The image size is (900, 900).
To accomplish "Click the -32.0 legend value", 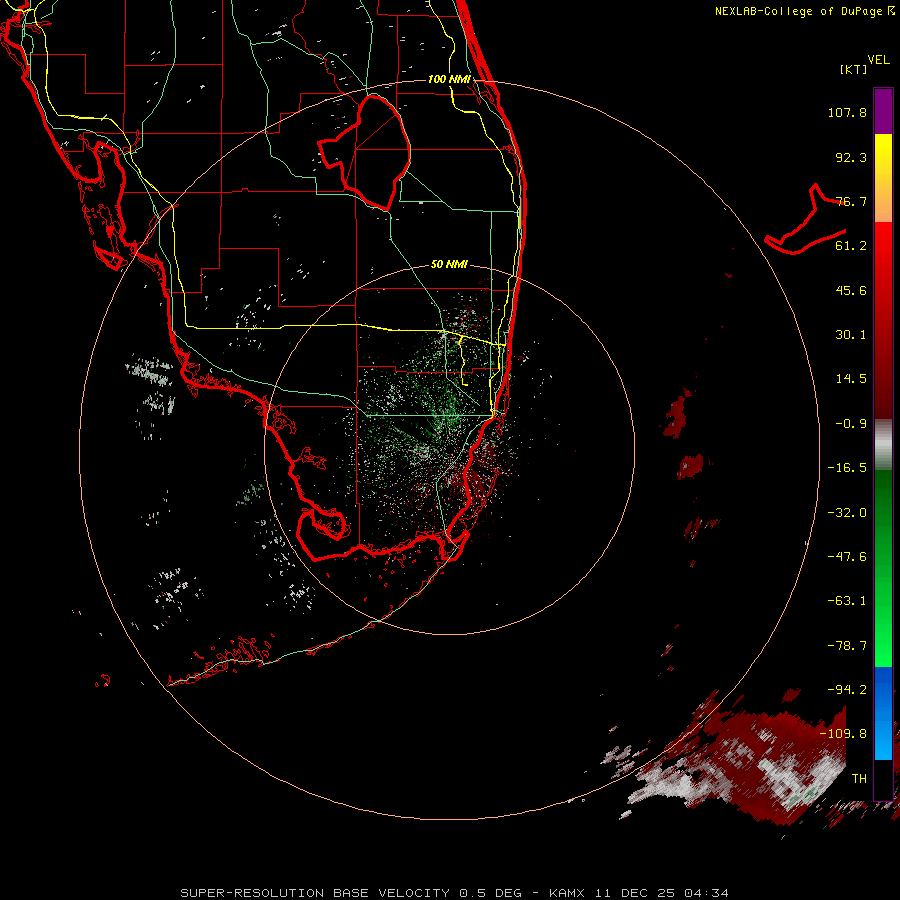I will [x=847, y=513].
